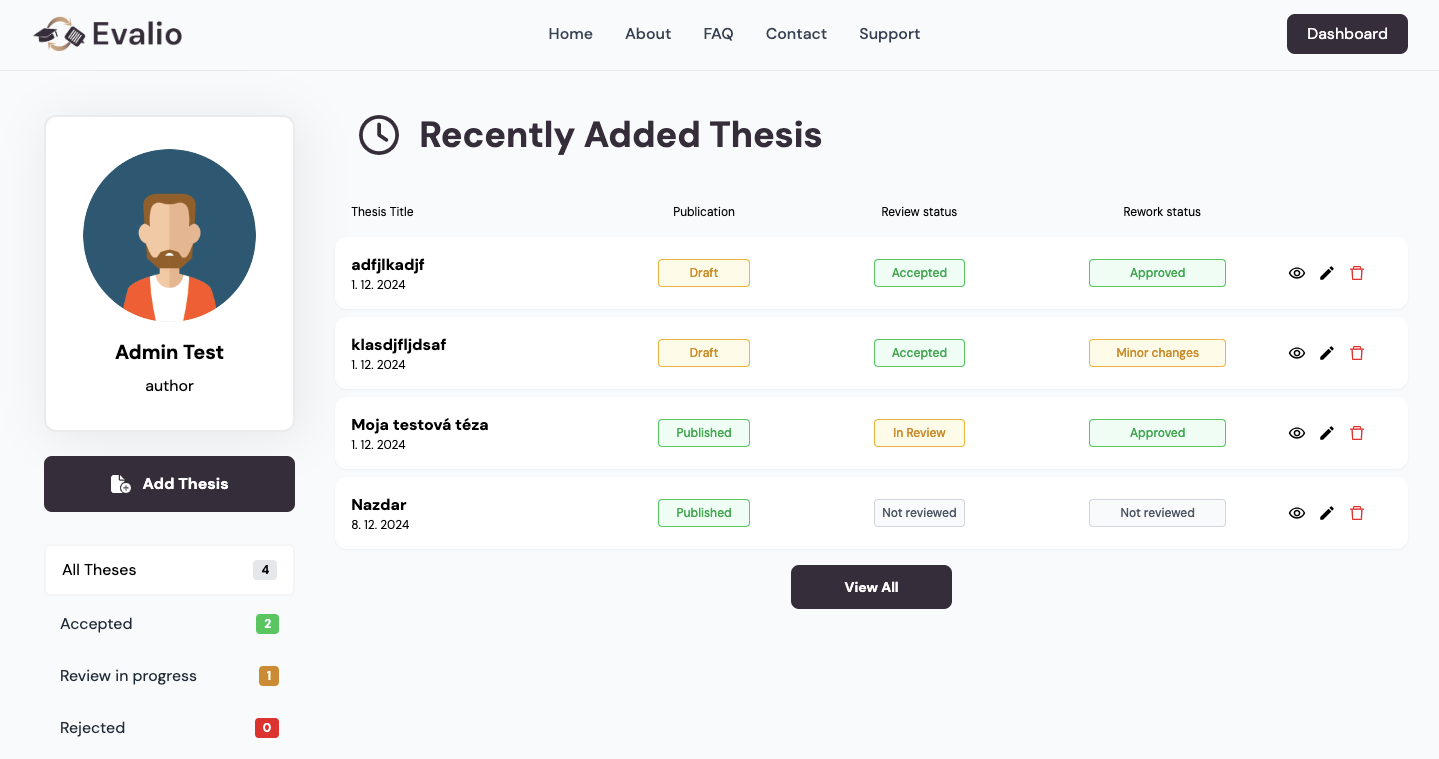The image size is (1439, 759).
Task: Delete the Moja testová téza thesis
Action: click(1357, 433)
